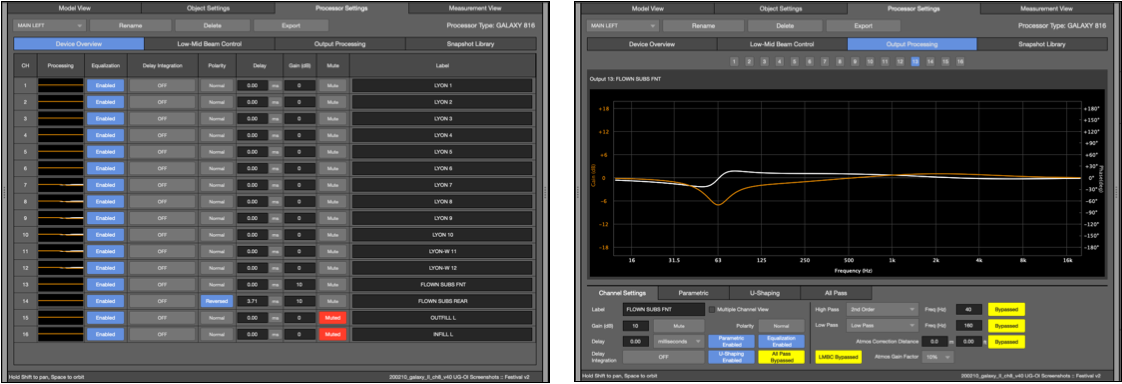The width and height of the screenshot is (1122, 384).
Task: Edit Gain (dB) field in Channel Settings
Action: 635,325
